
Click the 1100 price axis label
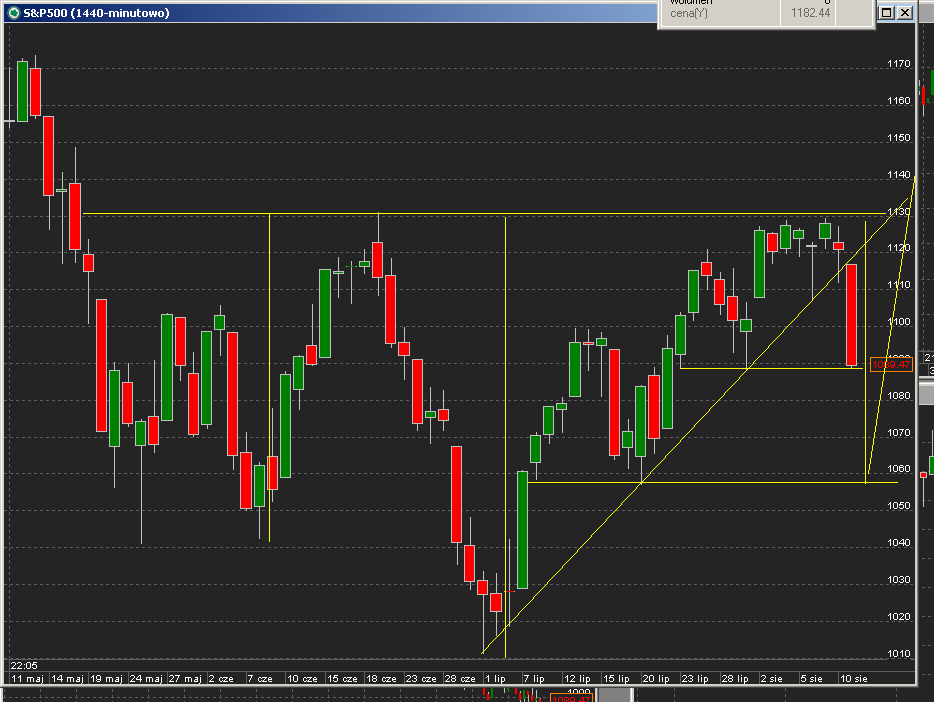point(898,322)
